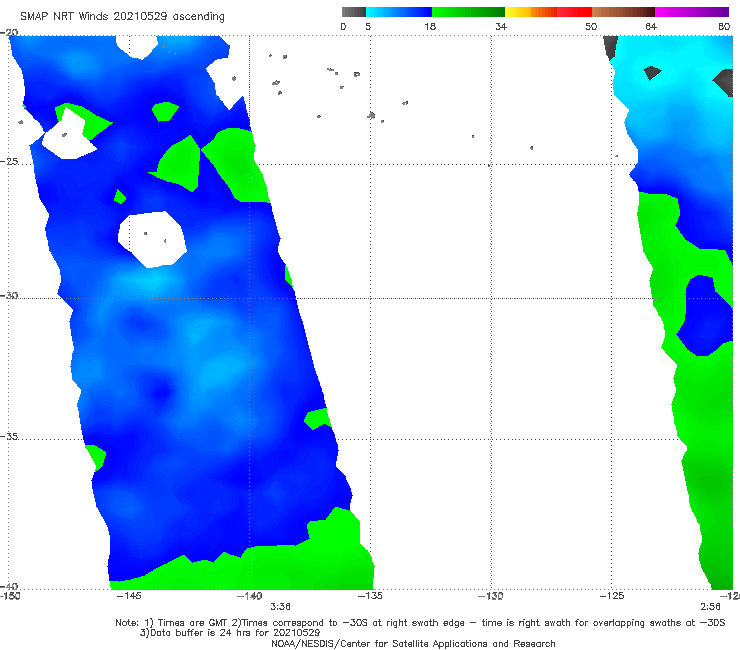Click the '34' color bar label
Viewport: 740px width, 650px height.
tap(501, 26)
